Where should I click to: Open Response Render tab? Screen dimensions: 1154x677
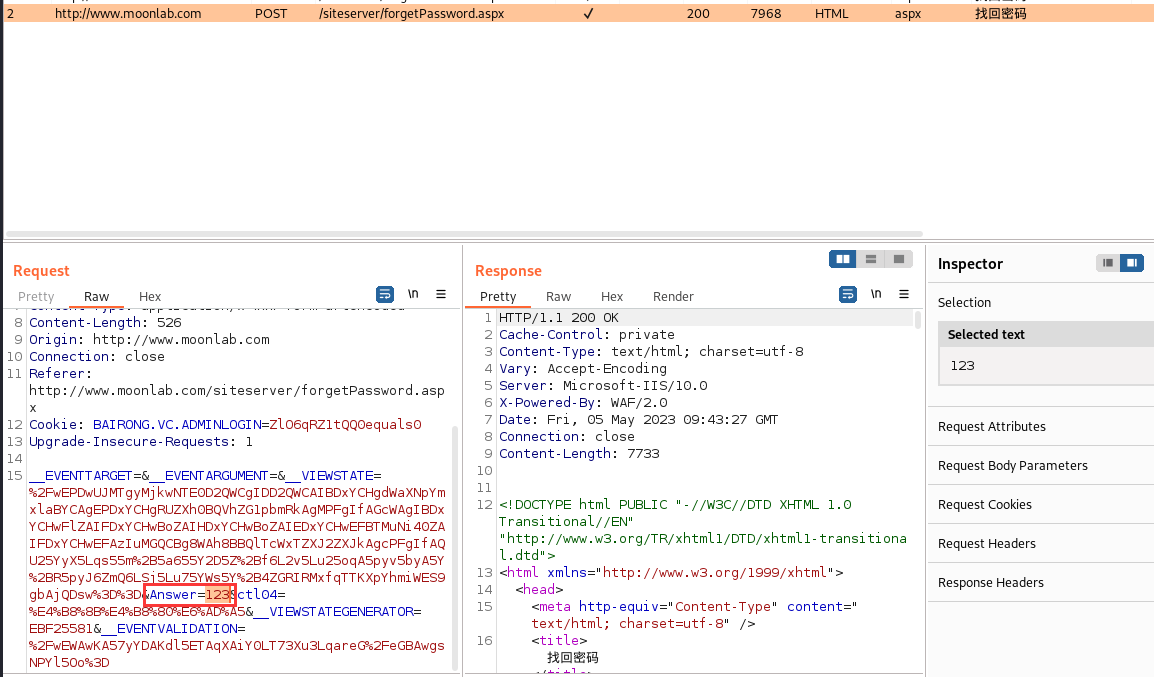(673, 296)
